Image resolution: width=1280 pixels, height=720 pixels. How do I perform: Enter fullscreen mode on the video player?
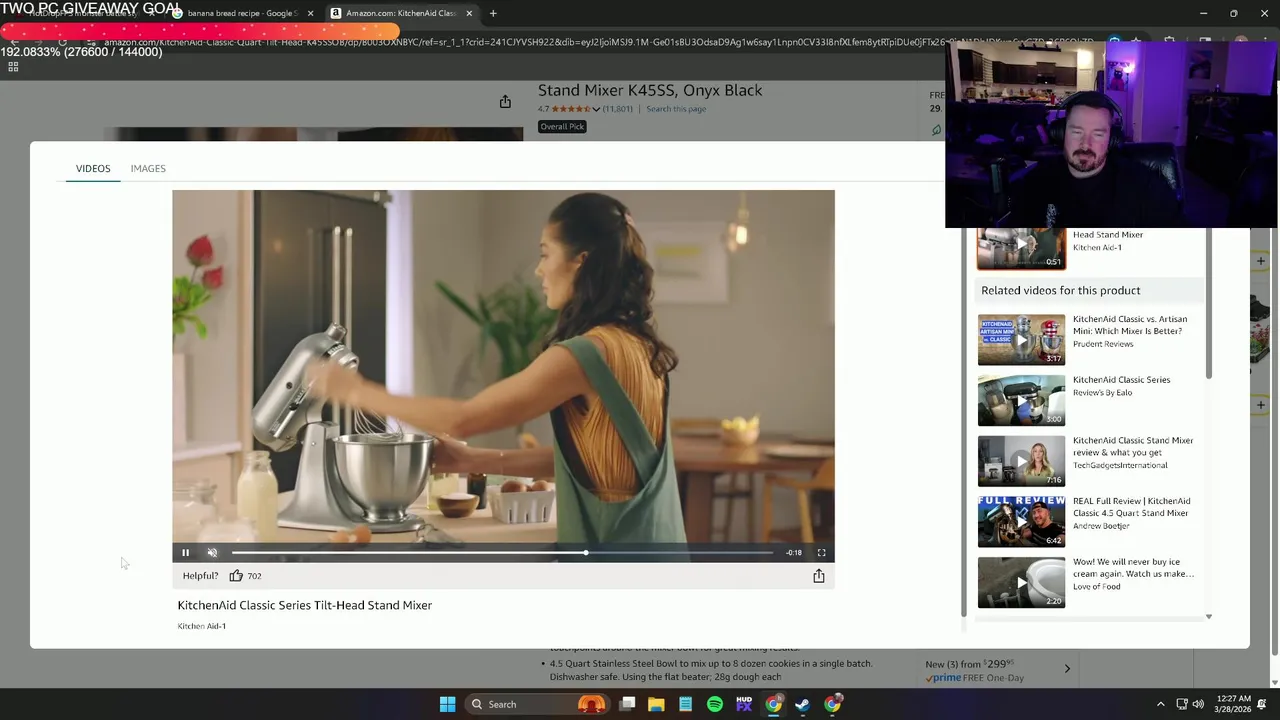point(821,552)
